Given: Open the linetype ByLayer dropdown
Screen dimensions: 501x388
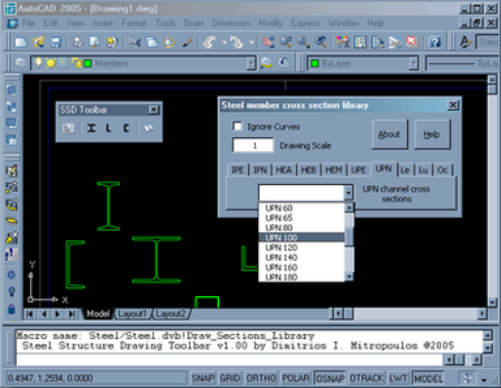Looking at the screenshot, I should pos(462,63).
